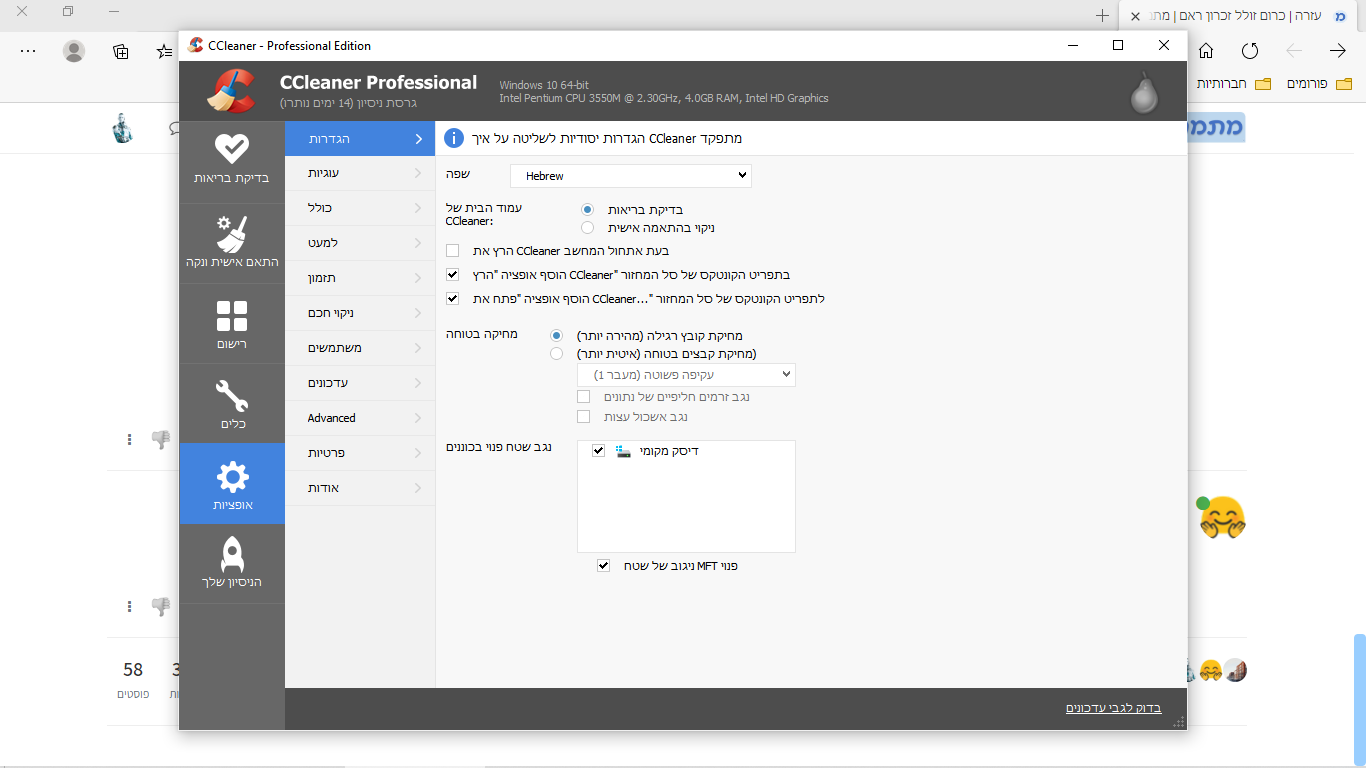Open the Smart Cleaning (ניקוי חכם) tab

click(360, 313)
